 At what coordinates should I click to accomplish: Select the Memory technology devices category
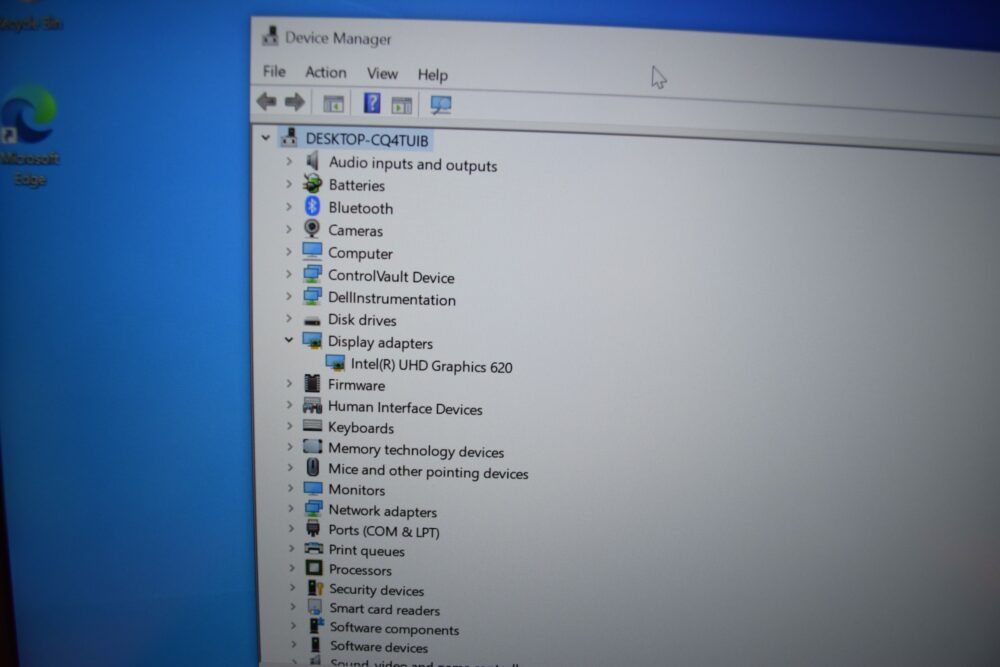pyautogui.click(x=416, y=450)
